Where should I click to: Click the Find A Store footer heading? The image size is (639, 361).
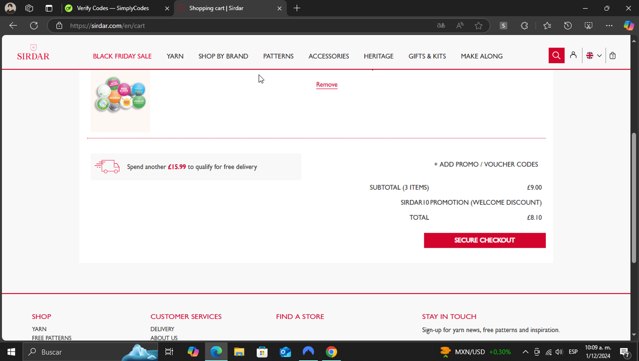300,316
